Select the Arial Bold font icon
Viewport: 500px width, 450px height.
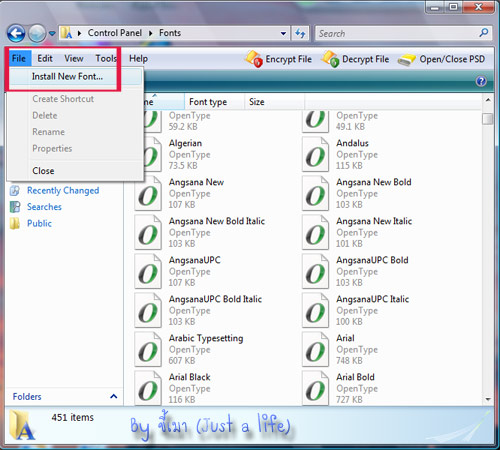pos(315,388)
